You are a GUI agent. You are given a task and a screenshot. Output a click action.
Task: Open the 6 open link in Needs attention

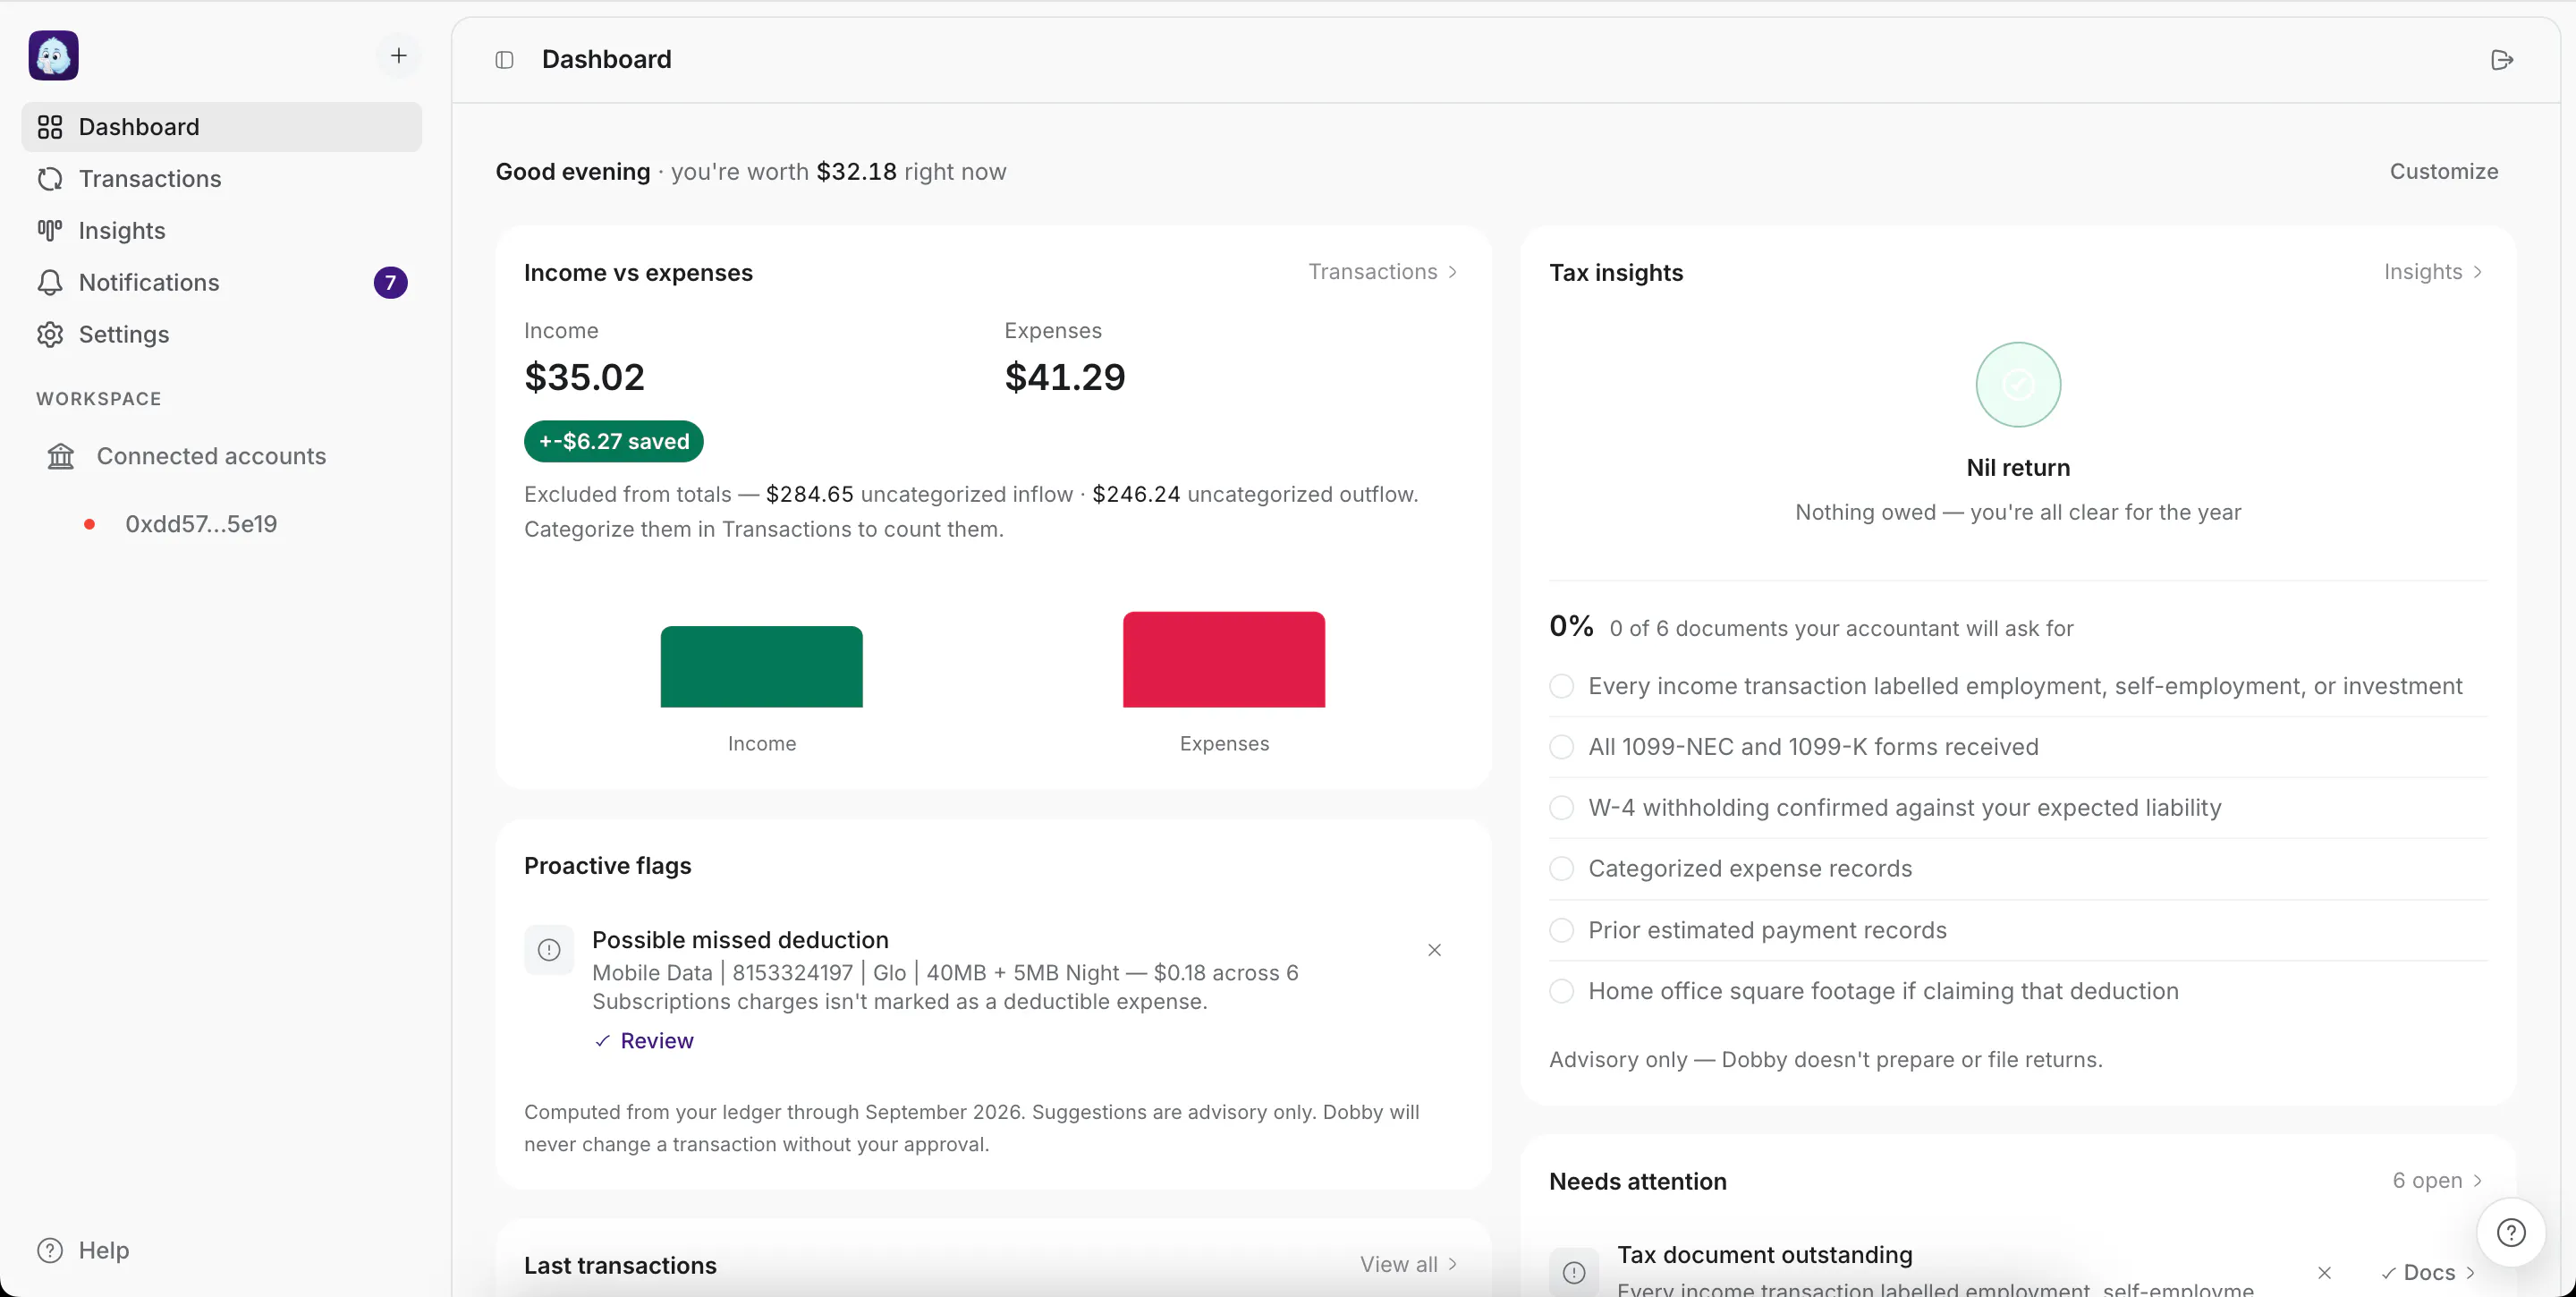point(2437,1181)
